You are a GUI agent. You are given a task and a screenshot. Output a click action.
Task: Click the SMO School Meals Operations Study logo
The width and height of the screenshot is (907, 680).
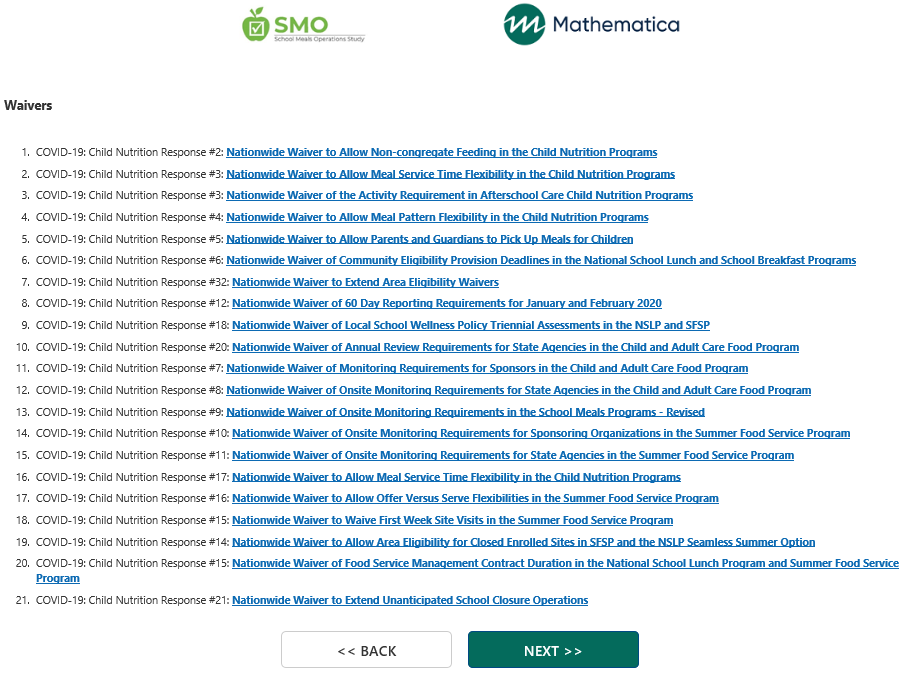pos(304,25)
